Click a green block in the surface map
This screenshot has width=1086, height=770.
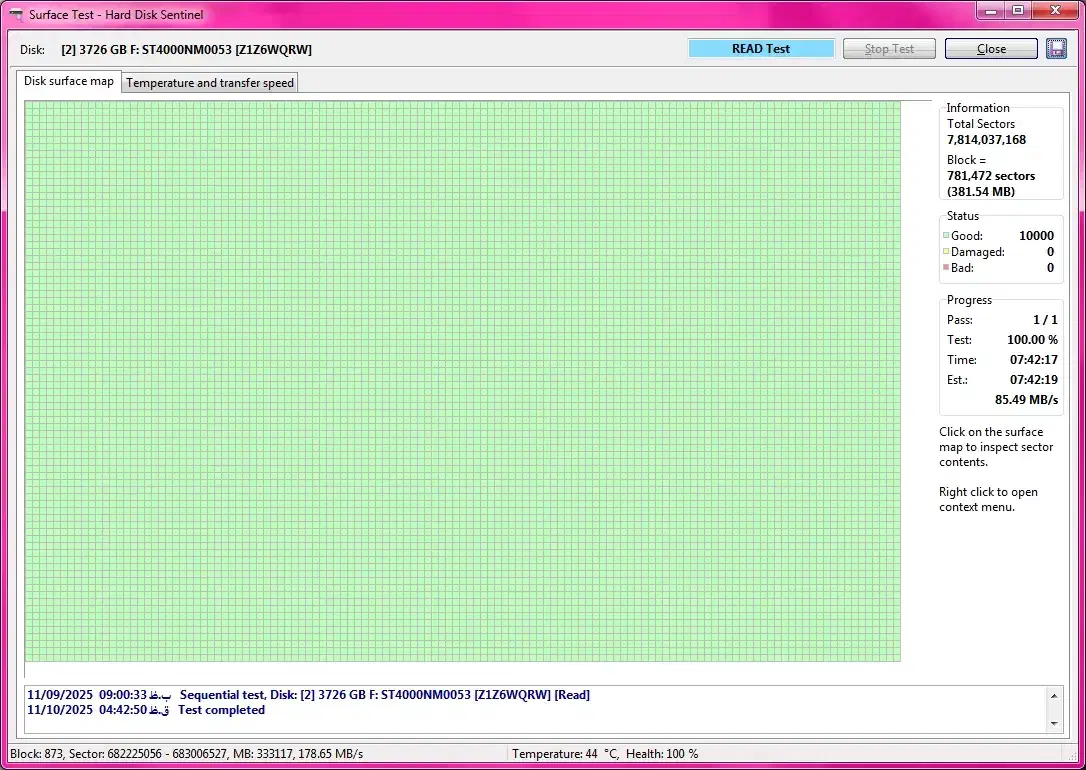point(460,380)
